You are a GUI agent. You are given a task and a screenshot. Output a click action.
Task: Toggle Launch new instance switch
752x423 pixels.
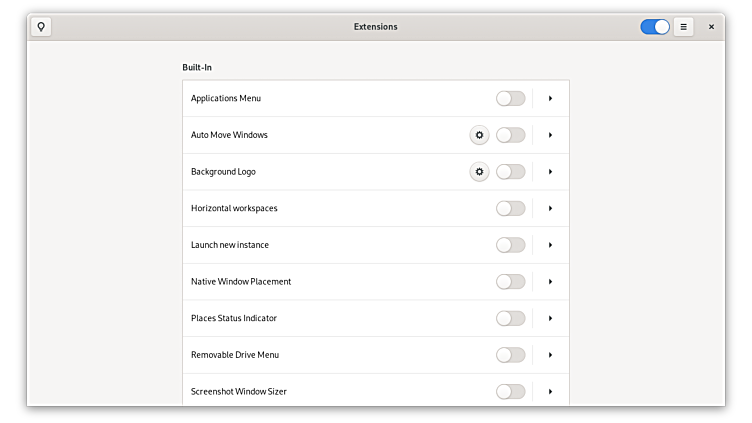510,245
